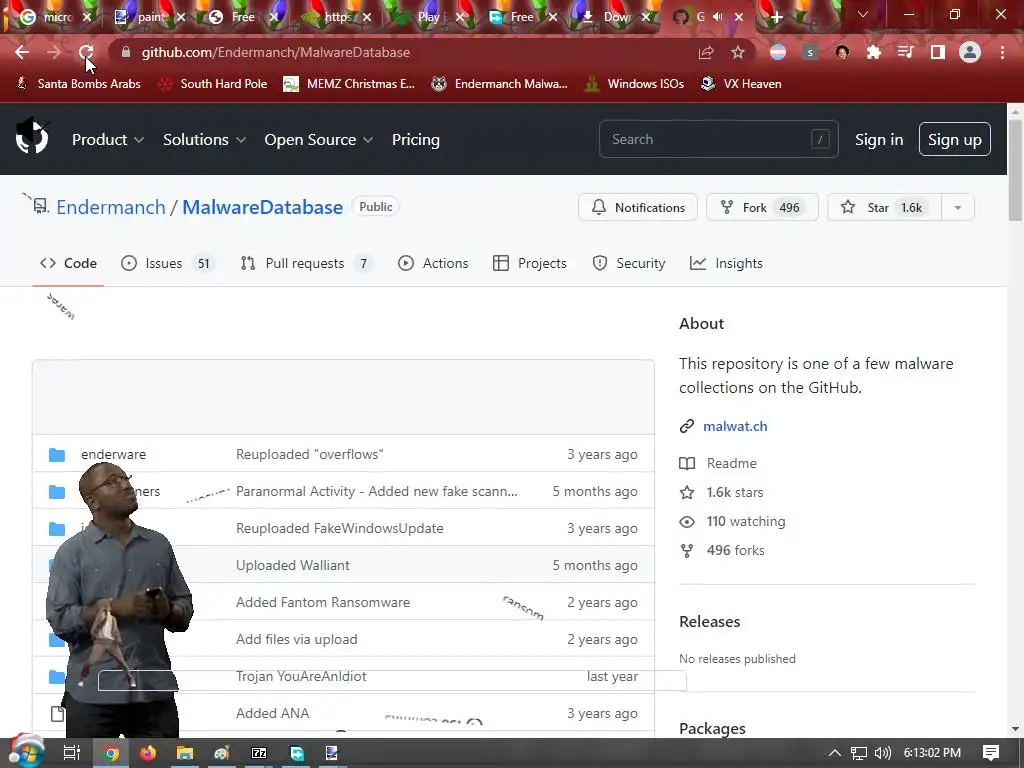Open the Readme link in About
Image resolution: width=1024 pixels, height=768 pixels.
(x=731, y=464)
